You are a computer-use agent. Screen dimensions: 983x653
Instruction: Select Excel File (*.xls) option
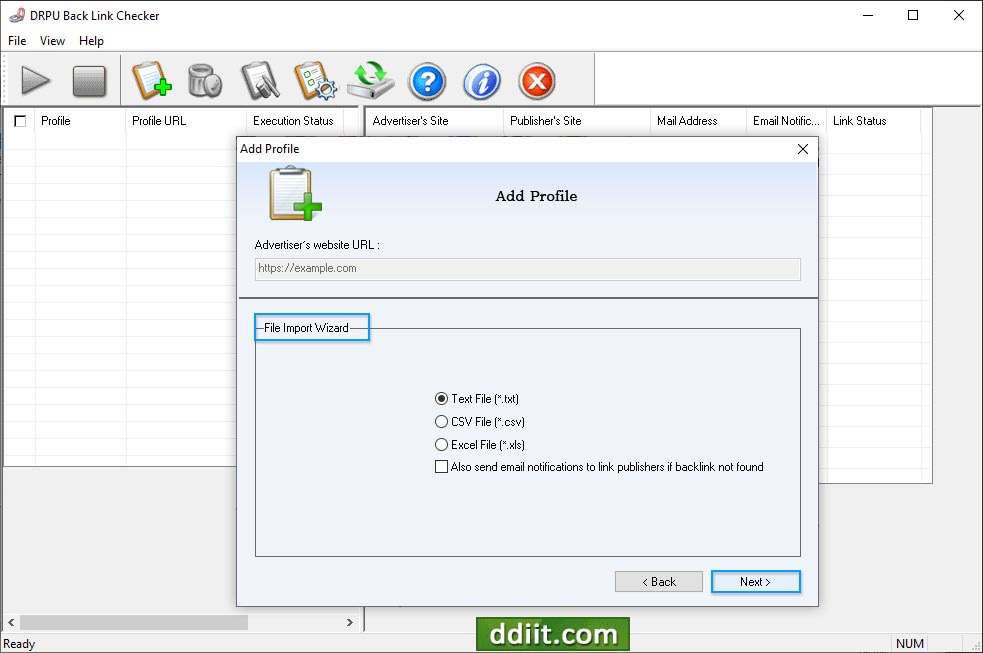(x=441, y=444)
